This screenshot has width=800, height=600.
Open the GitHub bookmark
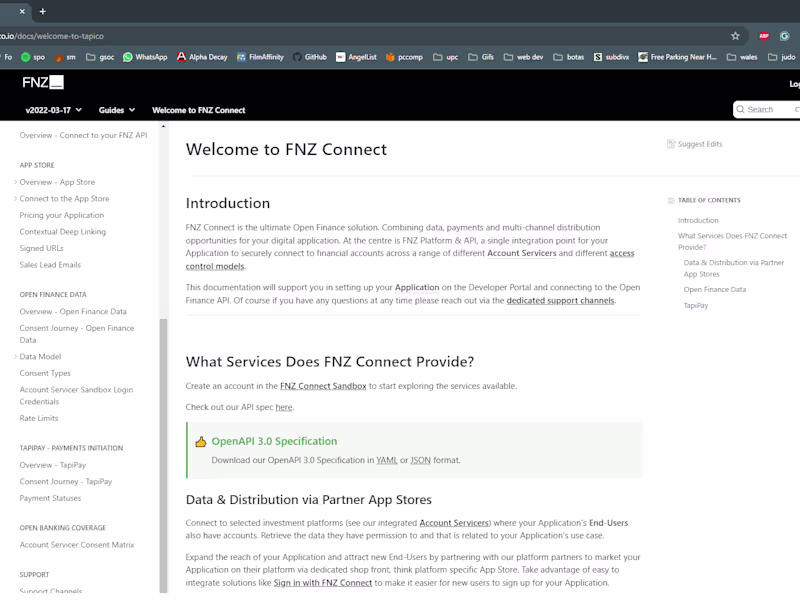310,57
